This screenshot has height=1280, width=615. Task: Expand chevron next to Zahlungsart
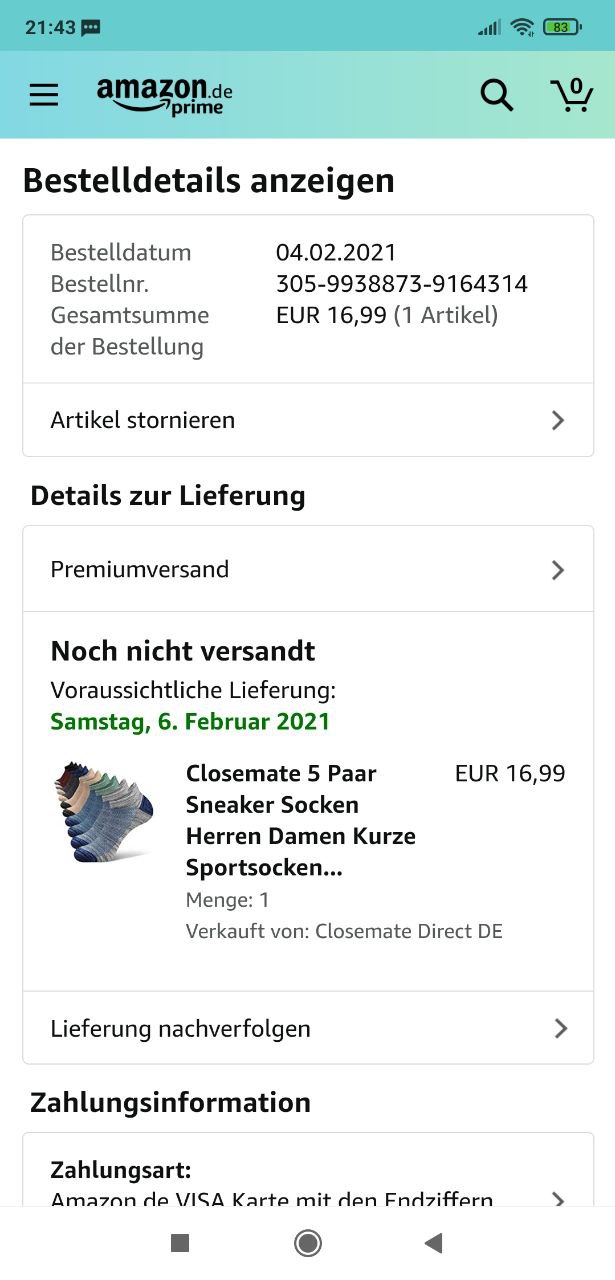pos(558,1198)
